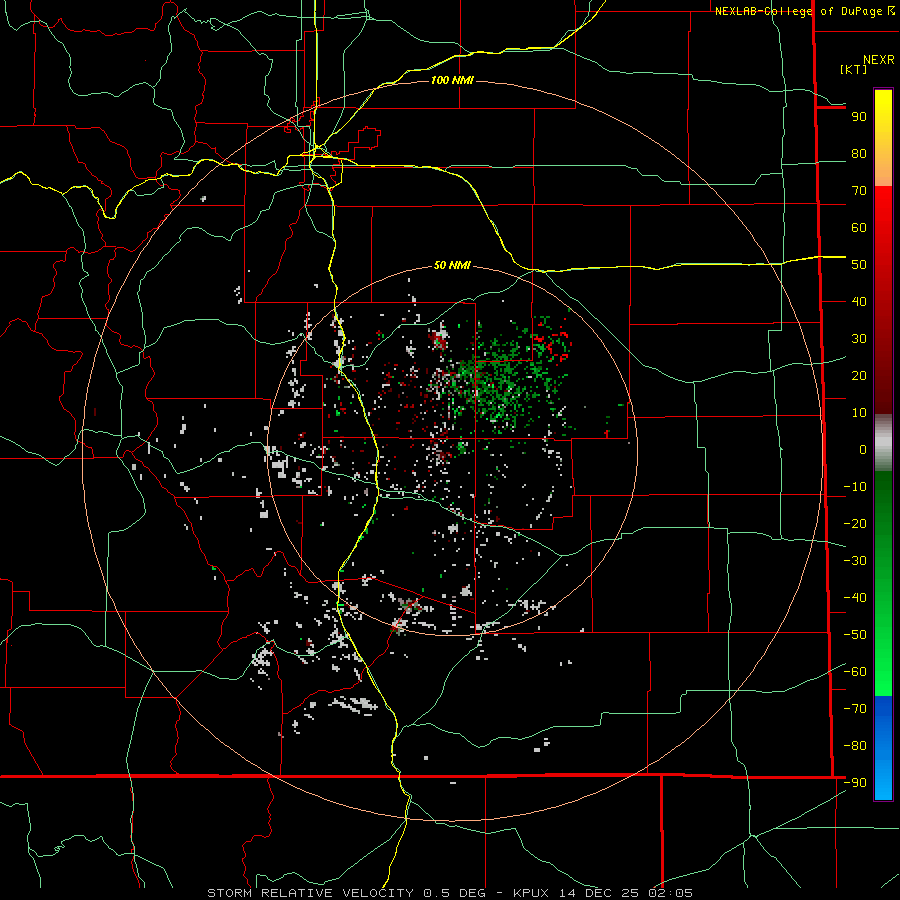Select the 20 value on velocity scale

click(859, 376)
